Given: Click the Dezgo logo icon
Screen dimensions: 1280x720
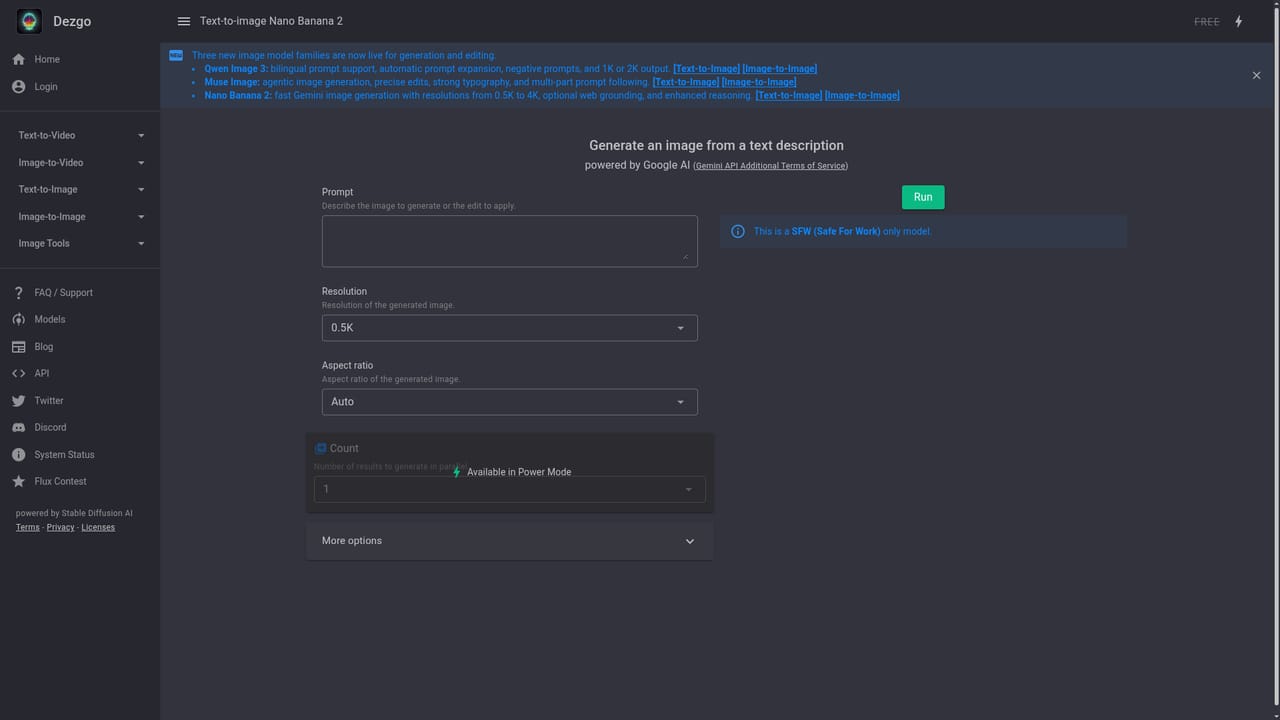Looking at the screenshot, I should coord(29,21).
